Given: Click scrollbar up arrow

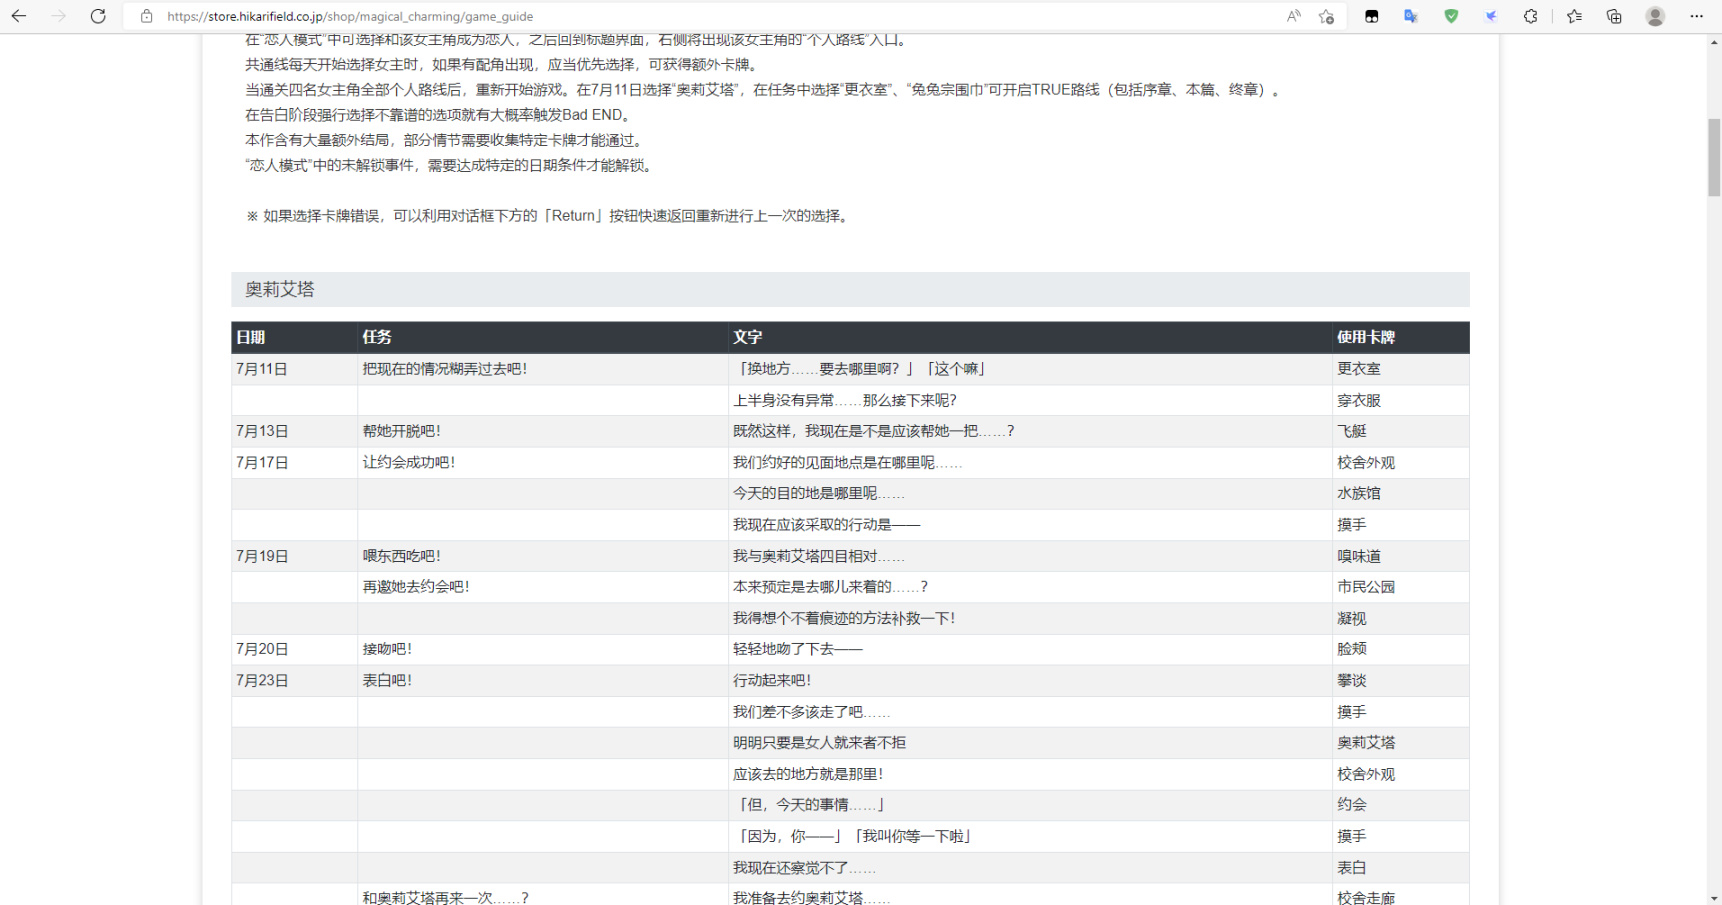Looking at the screenshot, I should click(x=1714, y=42).
